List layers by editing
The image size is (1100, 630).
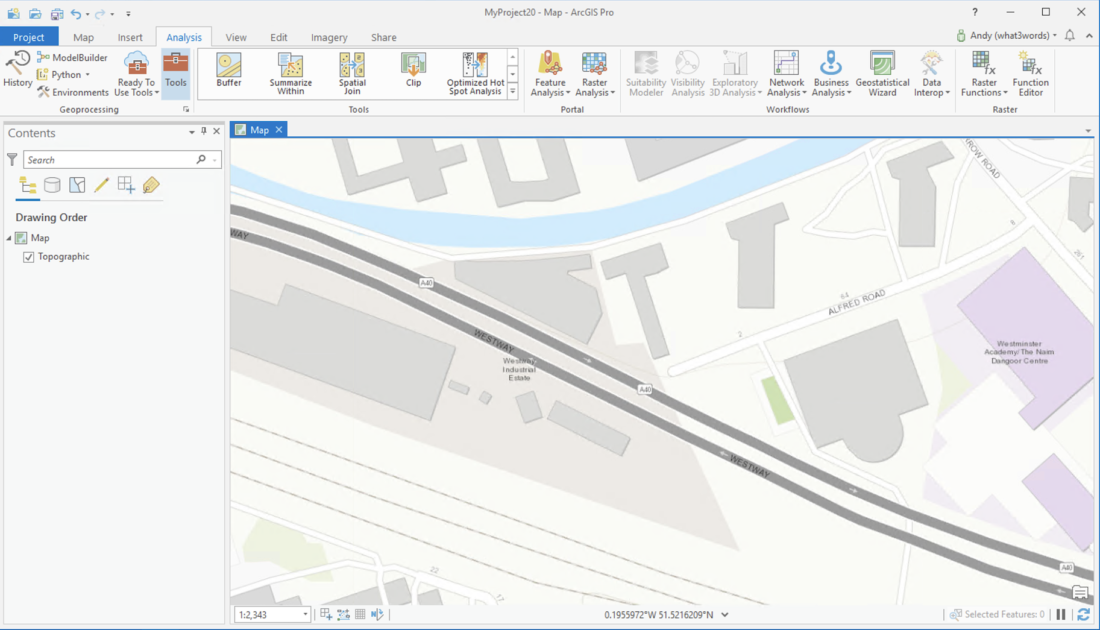102,185
